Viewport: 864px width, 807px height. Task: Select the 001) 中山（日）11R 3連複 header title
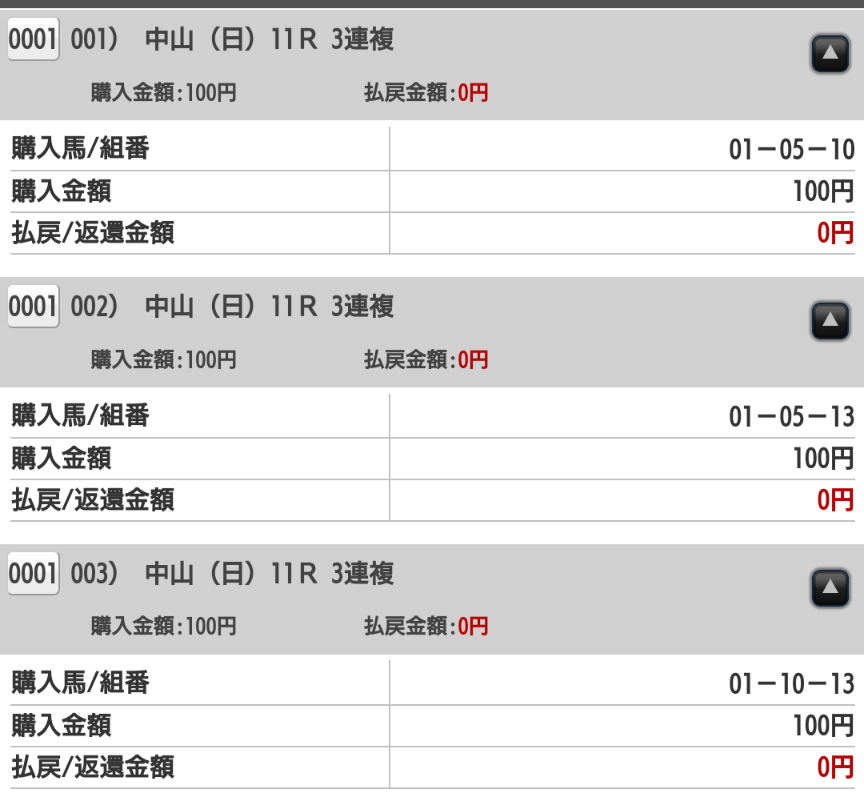232,40
